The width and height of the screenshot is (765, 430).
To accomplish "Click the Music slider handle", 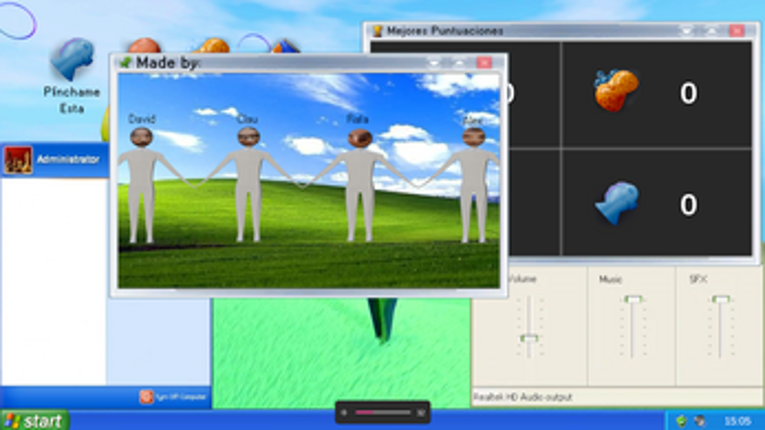I will pos(632,299).
